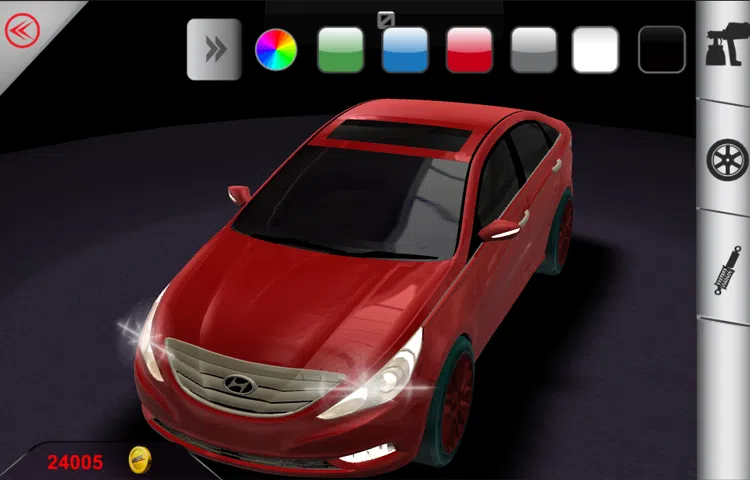Choose the red paint swatch
The height and width of the screenshot is (480, 750).
469,49
